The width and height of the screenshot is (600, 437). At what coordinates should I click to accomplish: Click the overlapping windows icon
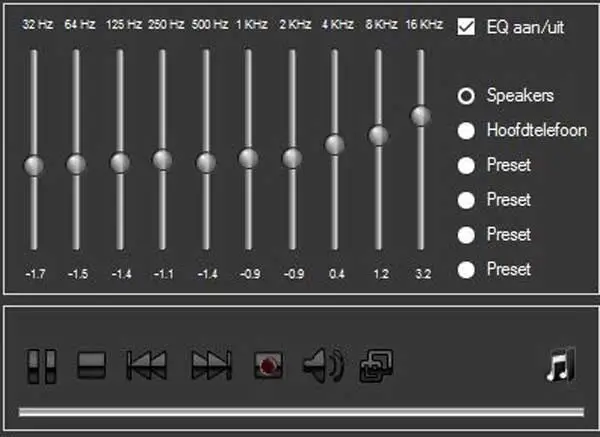(x=377, y=365)
